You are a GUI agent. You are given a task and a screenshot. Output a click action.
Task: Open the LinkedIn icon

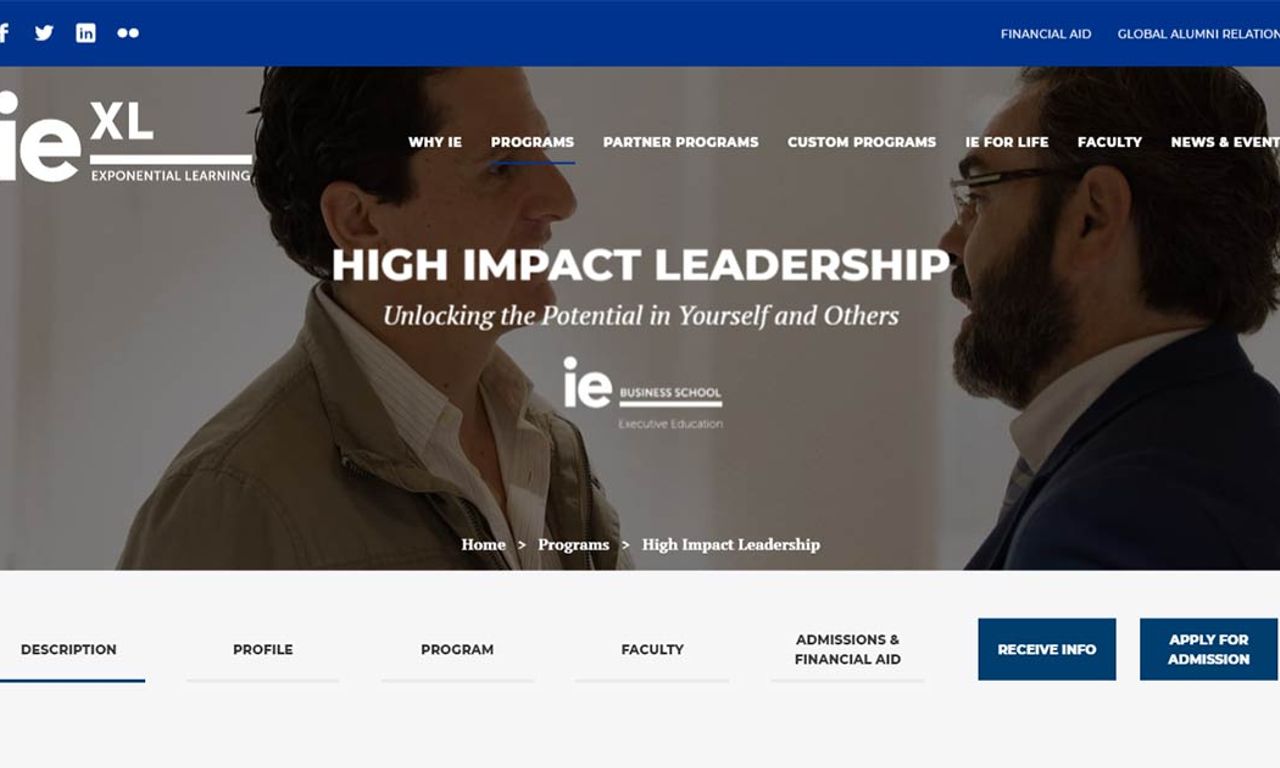click(86, 33)
